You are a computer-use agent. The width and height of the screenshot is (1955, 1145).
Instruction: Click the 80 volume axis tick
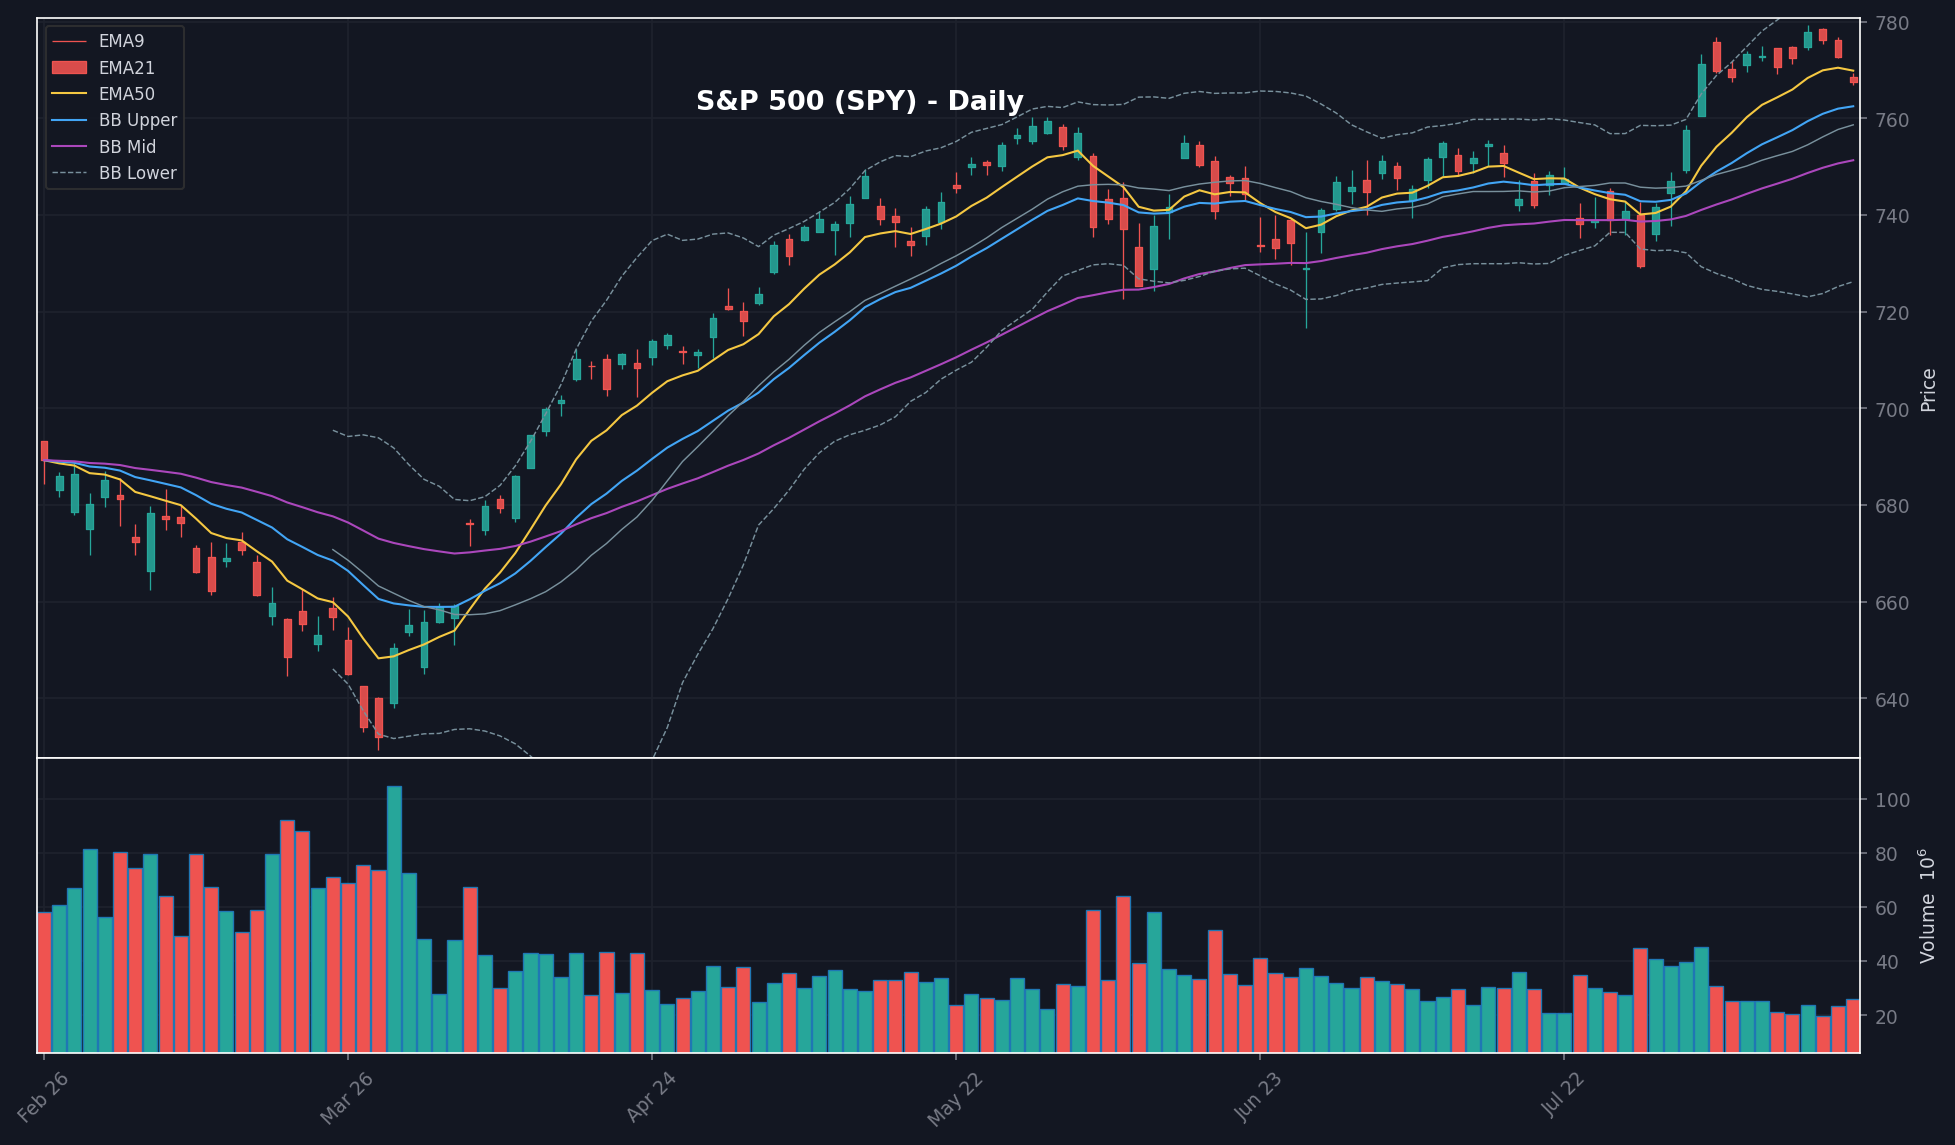coord(1886,854)
